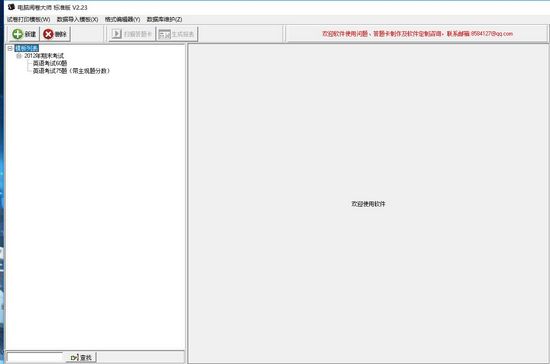
Task: Click the red X 删除 (Delete) button
Action: 55,34
